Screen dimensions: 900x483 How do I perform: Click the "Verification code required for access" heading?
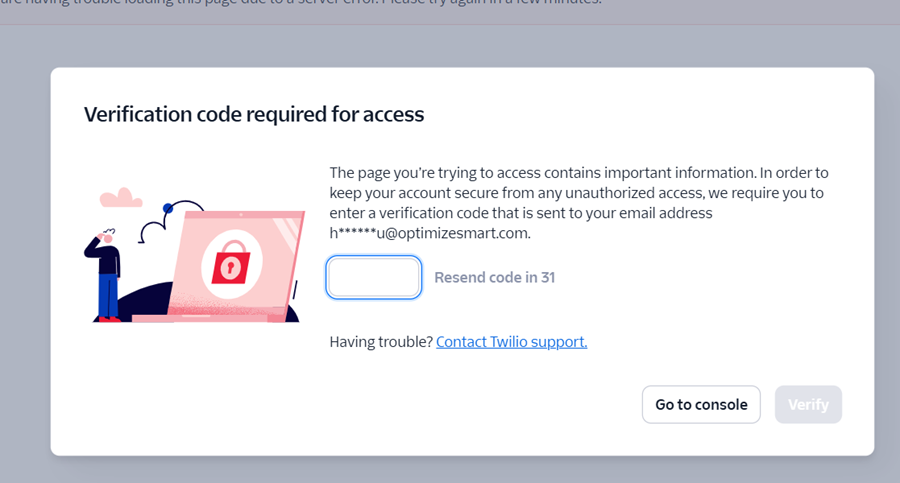point(254,115)
